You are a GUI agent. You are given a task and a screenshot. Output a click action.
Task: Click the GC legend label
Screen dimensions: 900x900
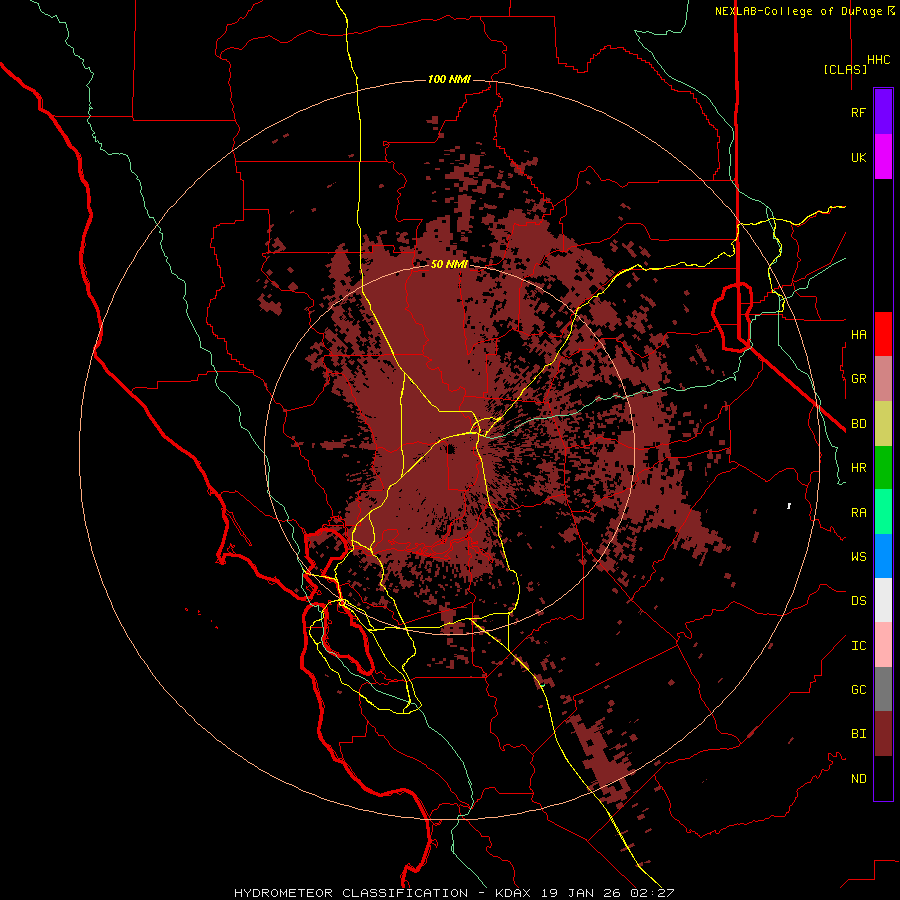858,689
